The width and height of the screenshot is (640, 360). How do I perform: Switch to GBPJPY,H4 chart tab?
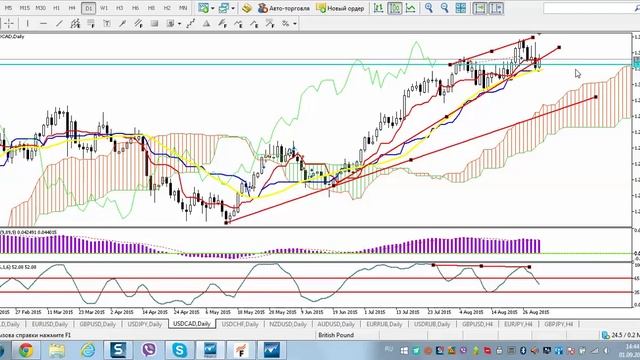point(558,324)
